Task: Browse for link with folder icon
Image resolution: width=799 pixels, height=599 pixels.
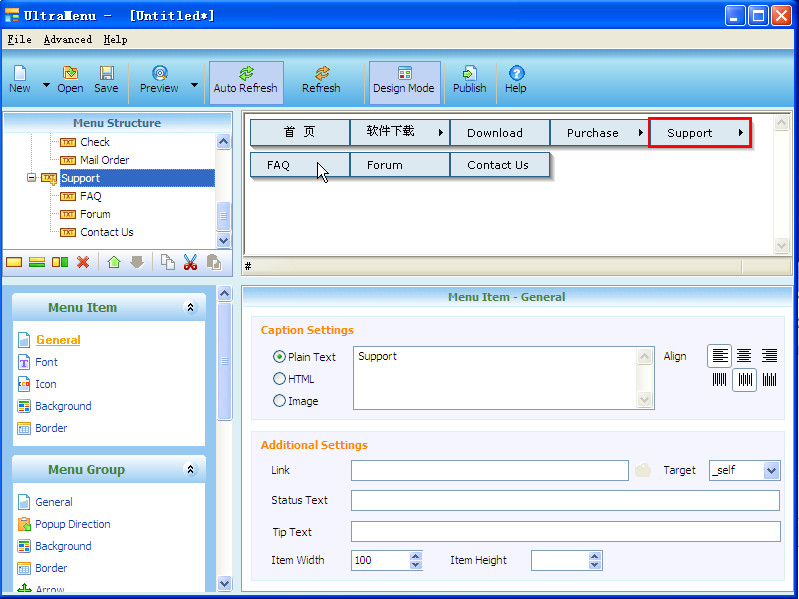Action: click(643, 470)
